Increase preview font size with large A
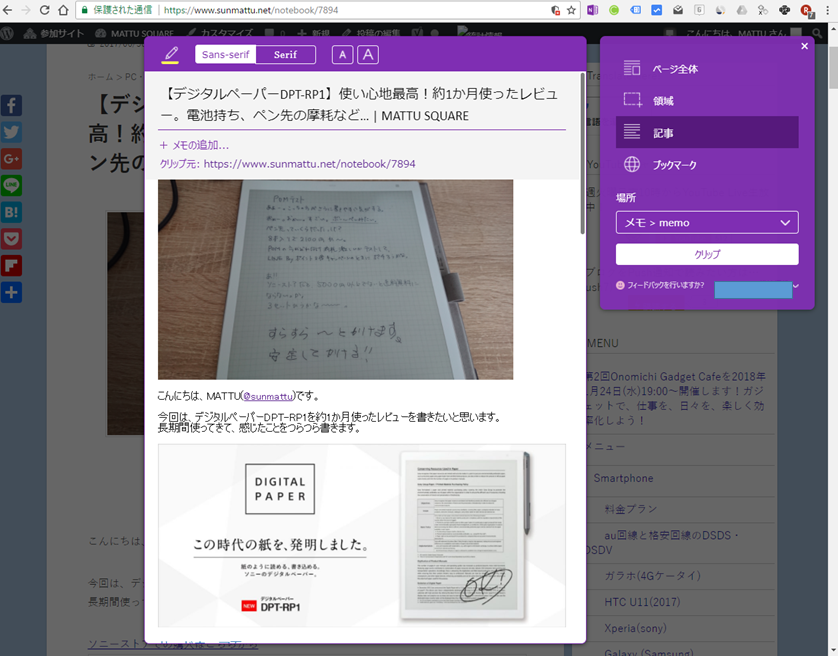 368,55
